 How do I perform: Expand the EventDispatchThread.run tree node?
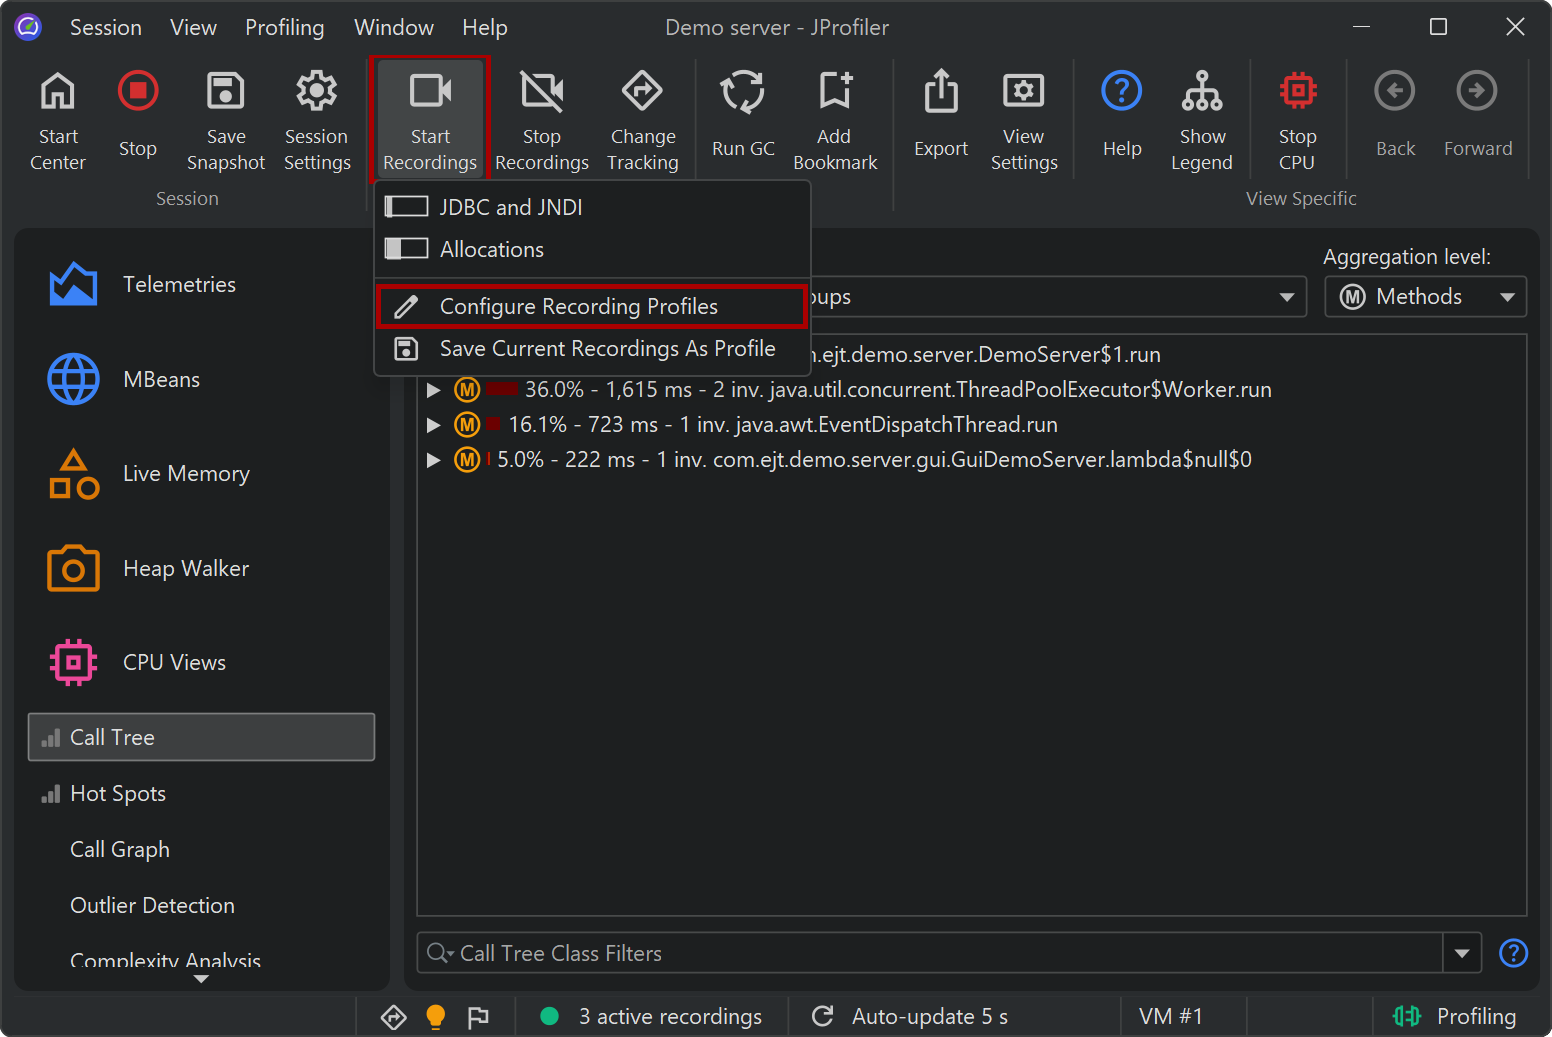(434, 425)
